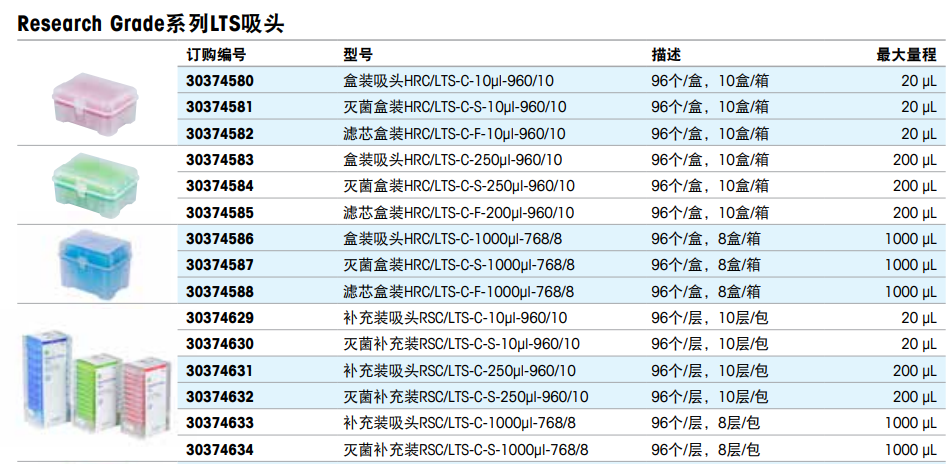
Task: Click the column header '最大量程'
Action: [x=907, y=55]
